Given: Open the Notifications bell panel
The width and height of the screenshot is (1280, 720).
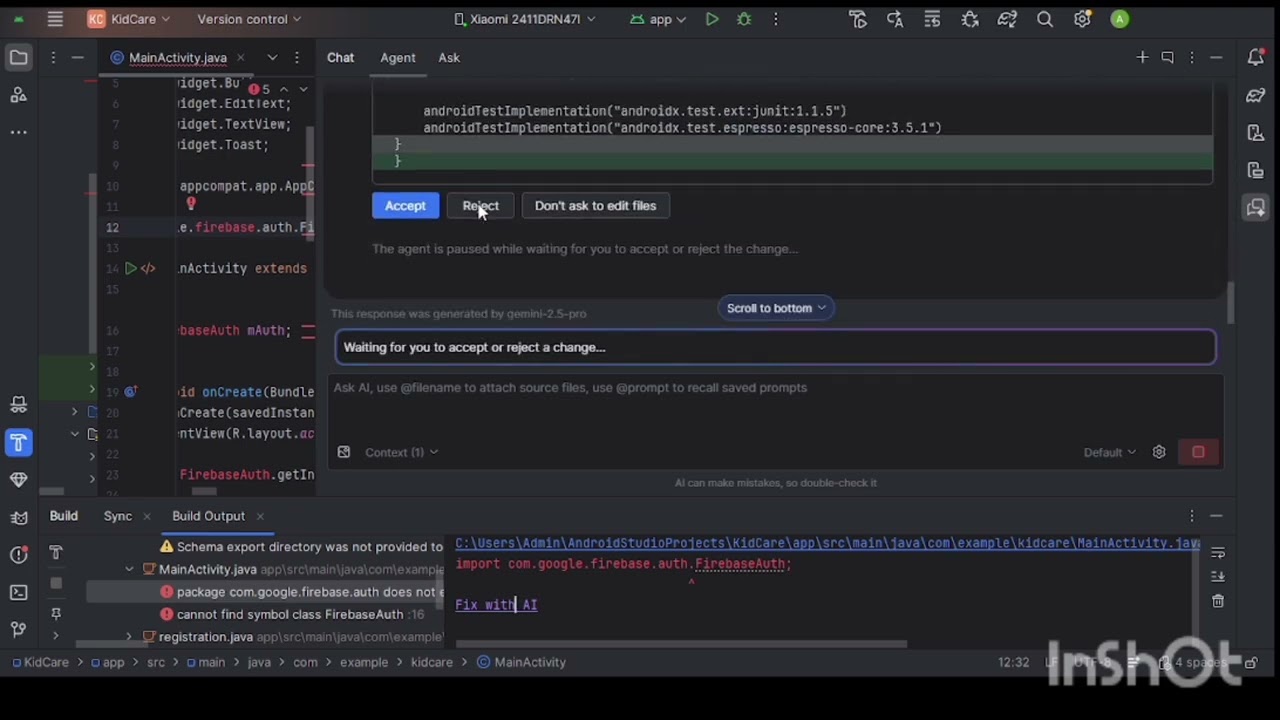Looking at the screenshot, I should tap(1256, 58).
